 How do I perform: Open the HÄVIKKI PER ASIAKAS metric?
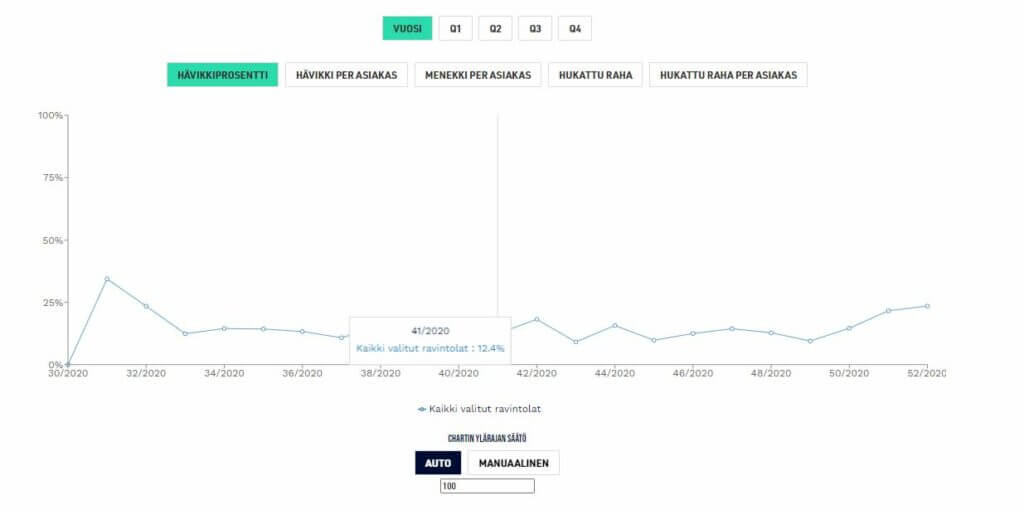click(346, 75)
